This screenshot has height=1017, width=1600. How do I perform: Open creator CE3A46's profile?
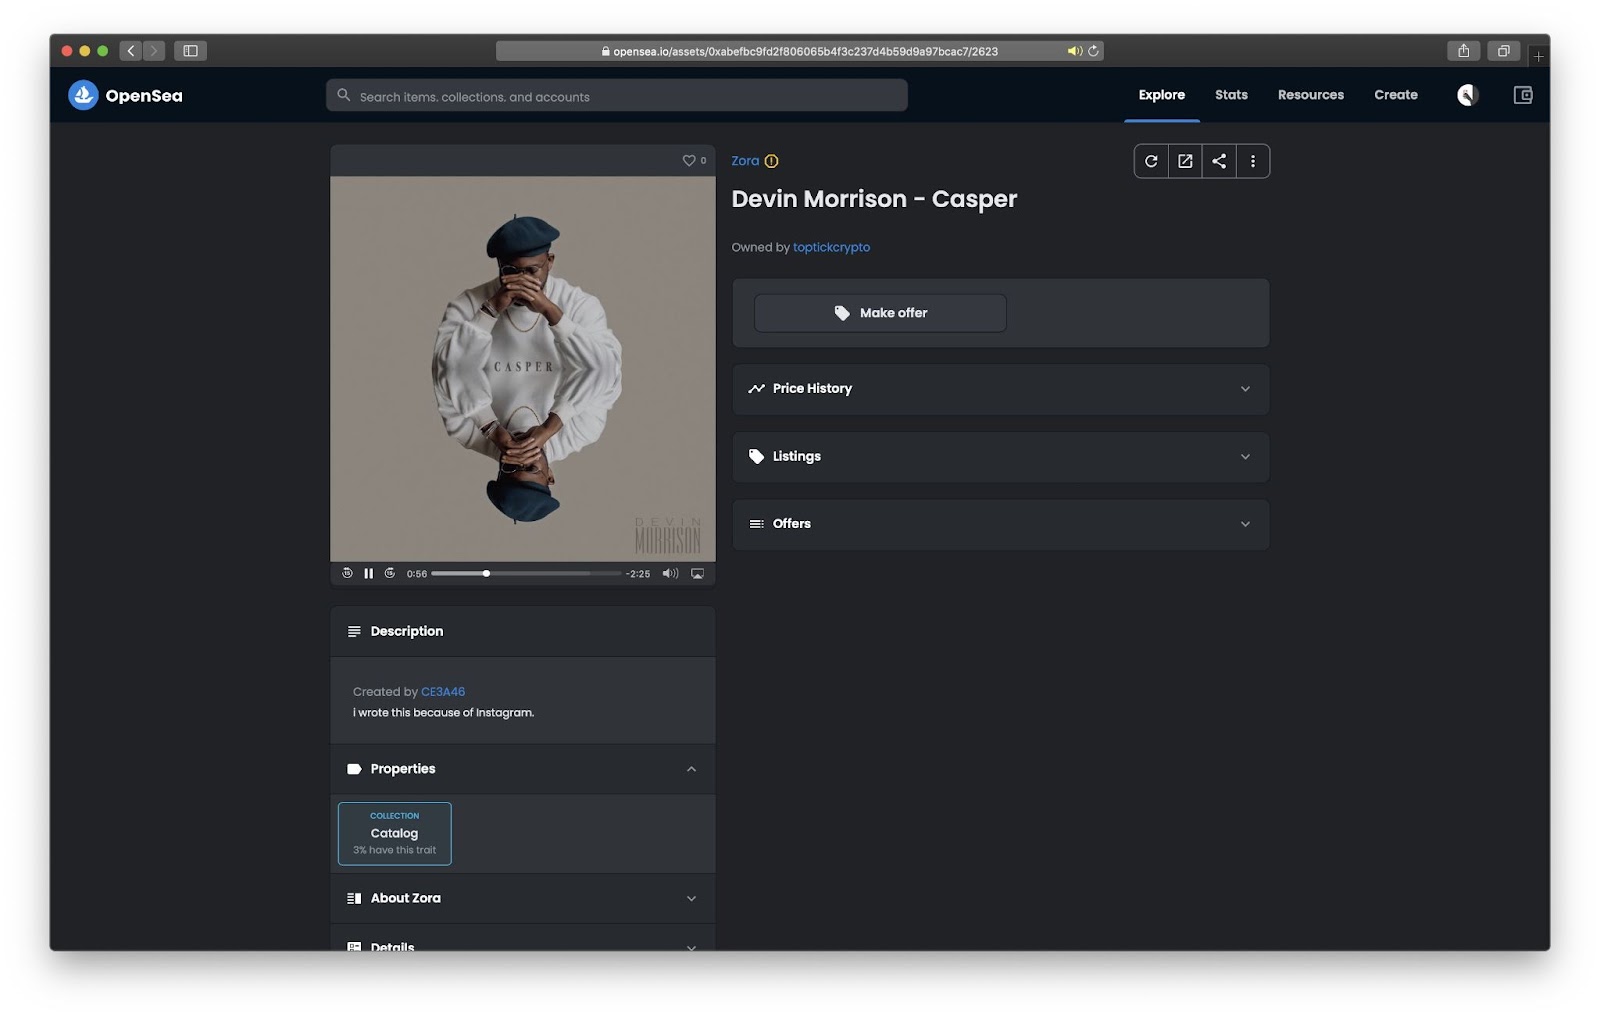tap(443, 692)
